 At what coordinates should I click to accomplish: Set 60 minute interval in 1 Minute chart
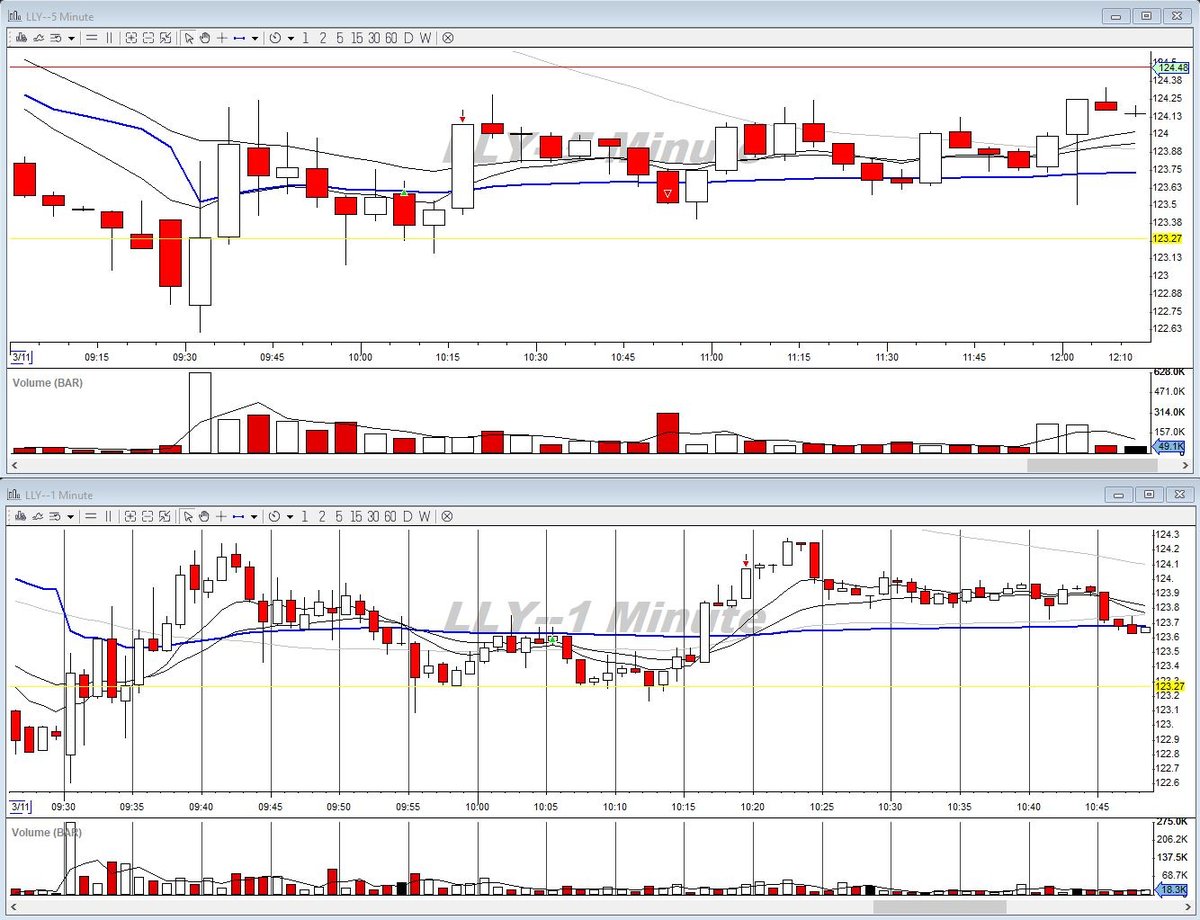coord(391,516)
